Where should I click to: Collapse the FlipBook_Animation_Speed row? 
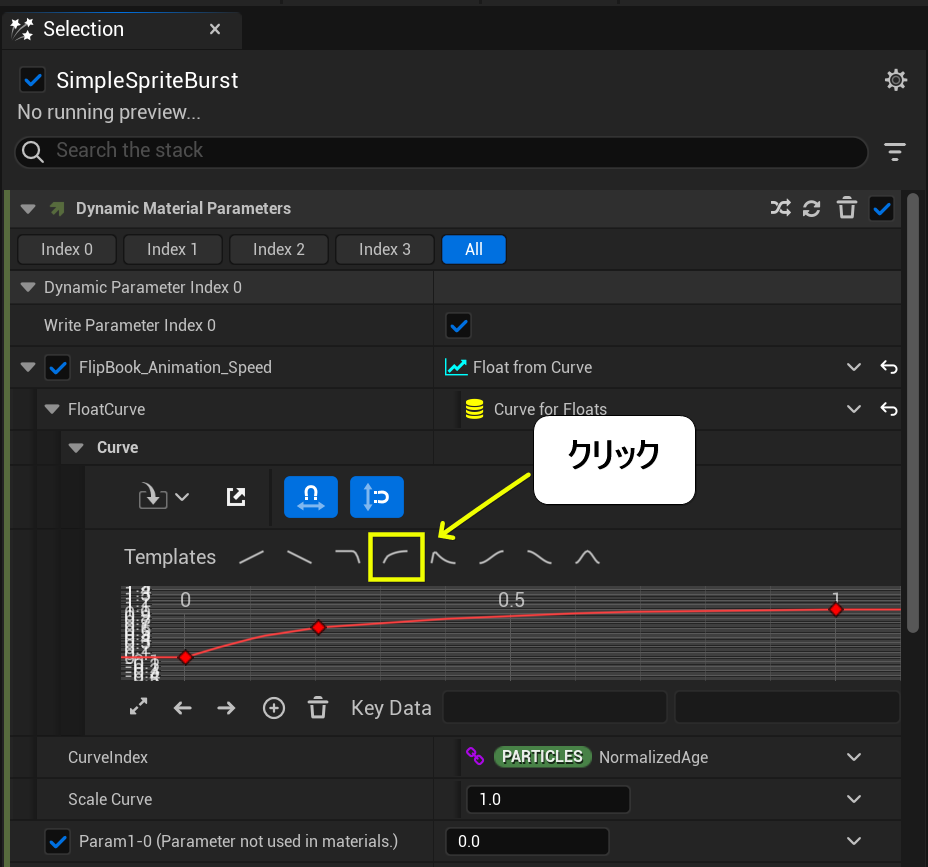(28, 367)
